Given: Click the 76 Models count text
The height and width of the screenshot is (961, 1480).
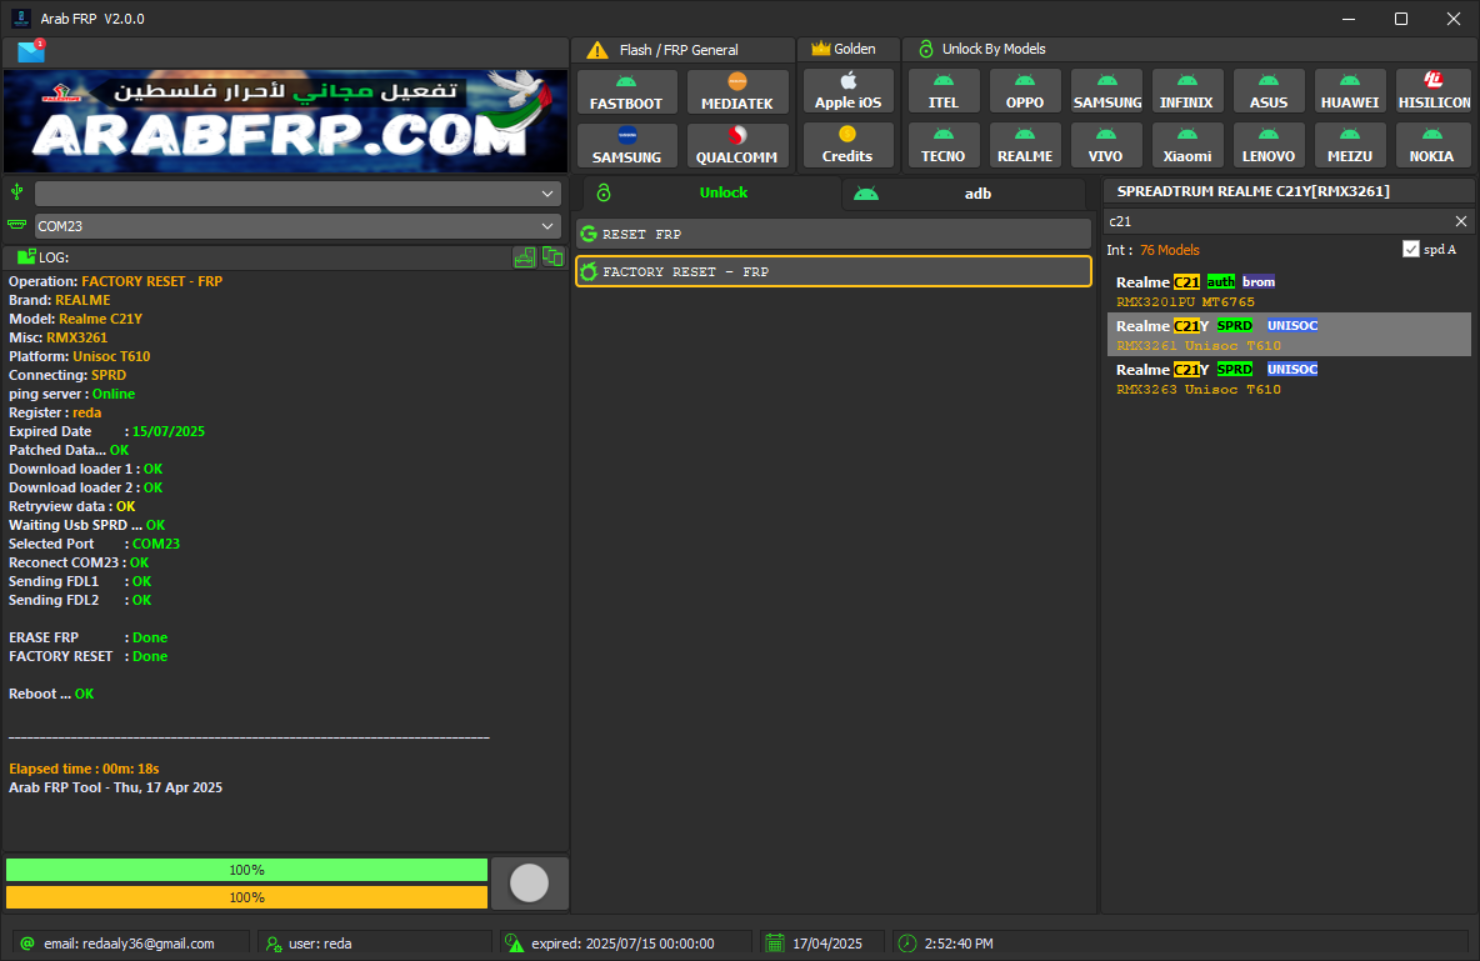Looking at the screenshot, I should [1169, 250].
